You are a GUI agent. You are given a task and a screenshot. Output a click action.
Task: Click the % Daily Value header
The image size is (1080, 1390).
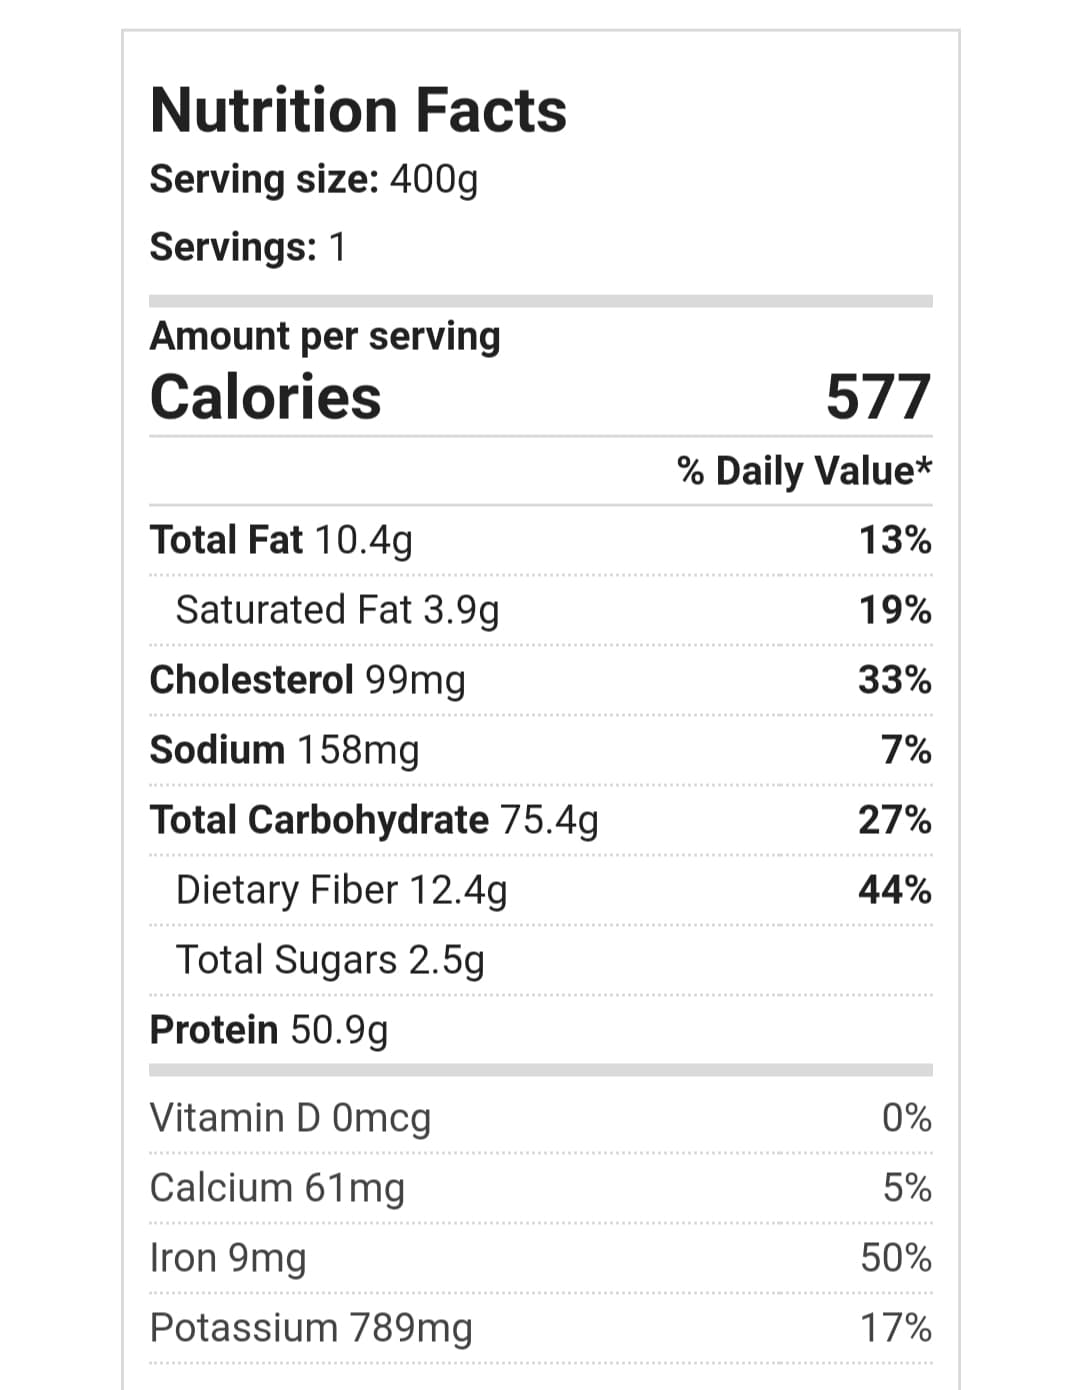click(804, 470)
